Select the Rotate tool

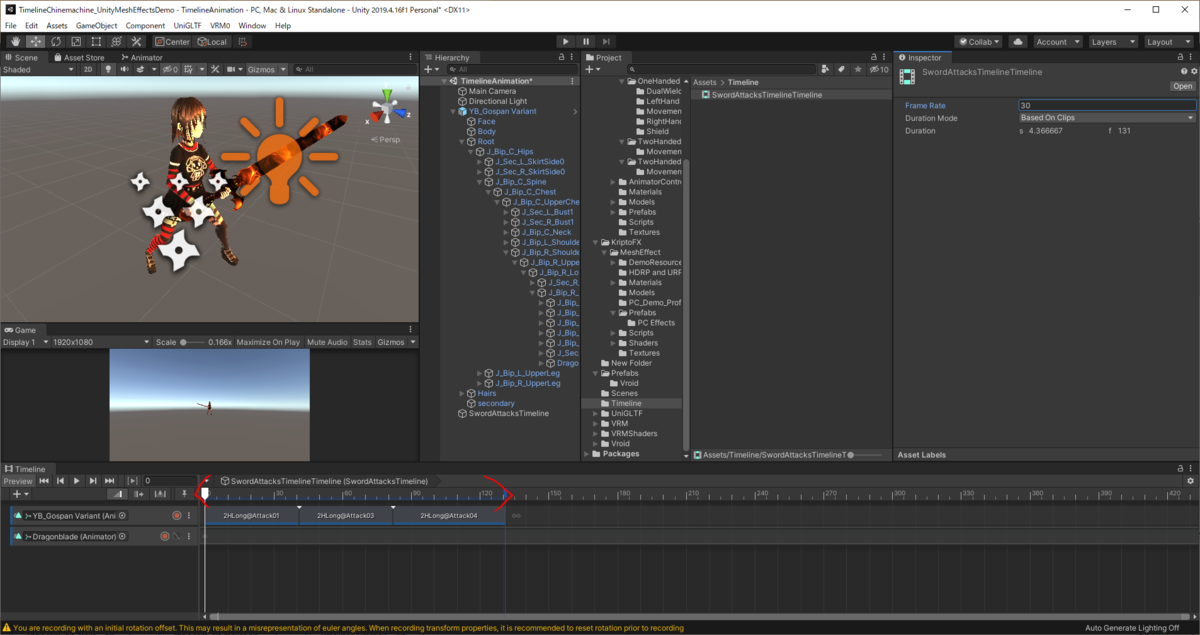tap(55, 42)
